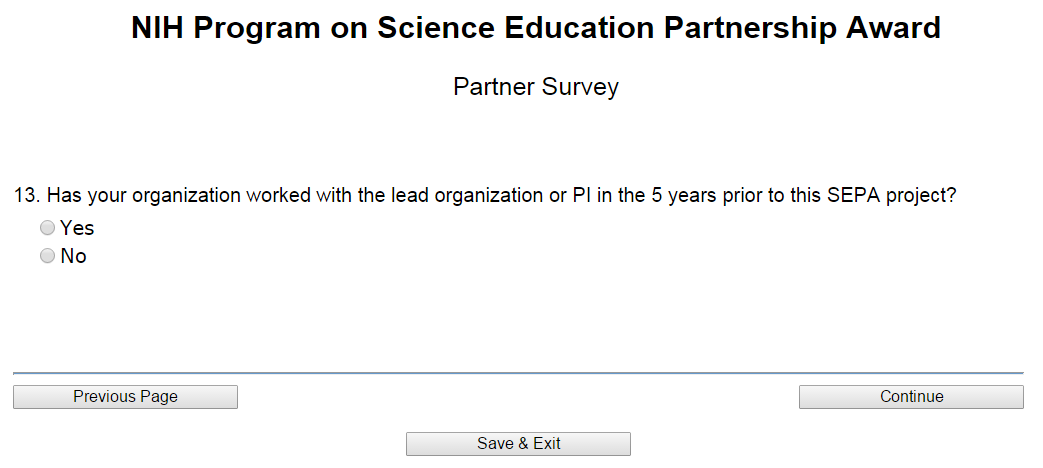Go back using Previous Page button
This screenshot has height=468, width=1043.
click(125, 397)
